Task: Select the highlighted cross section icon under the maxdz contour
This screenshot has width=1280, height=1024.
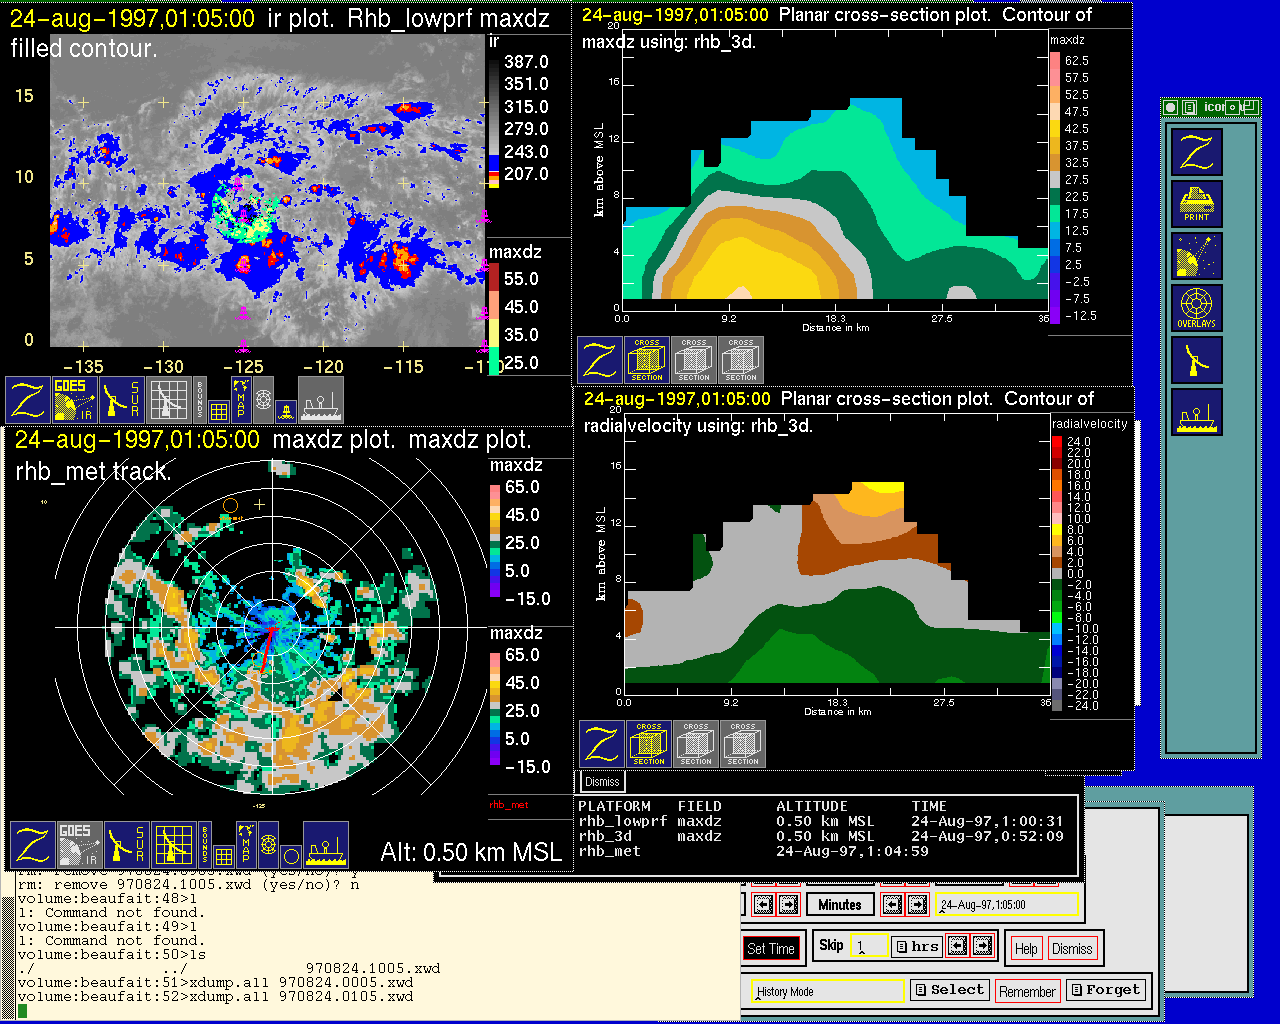Action: coord(647,361)
